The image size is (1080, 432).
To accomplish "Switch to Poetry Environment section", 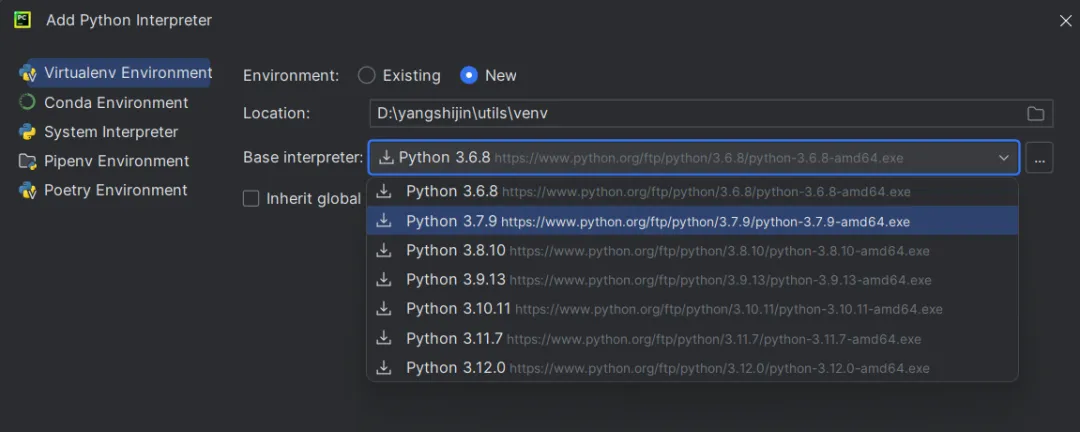I will point(115,190).
